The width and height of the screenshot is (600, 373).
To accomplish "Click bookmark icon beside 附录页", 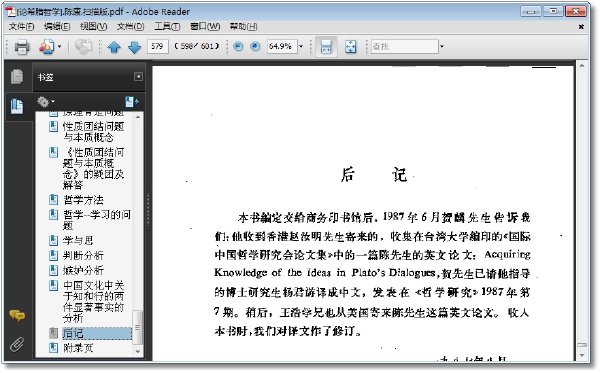I will click(54, 348).
